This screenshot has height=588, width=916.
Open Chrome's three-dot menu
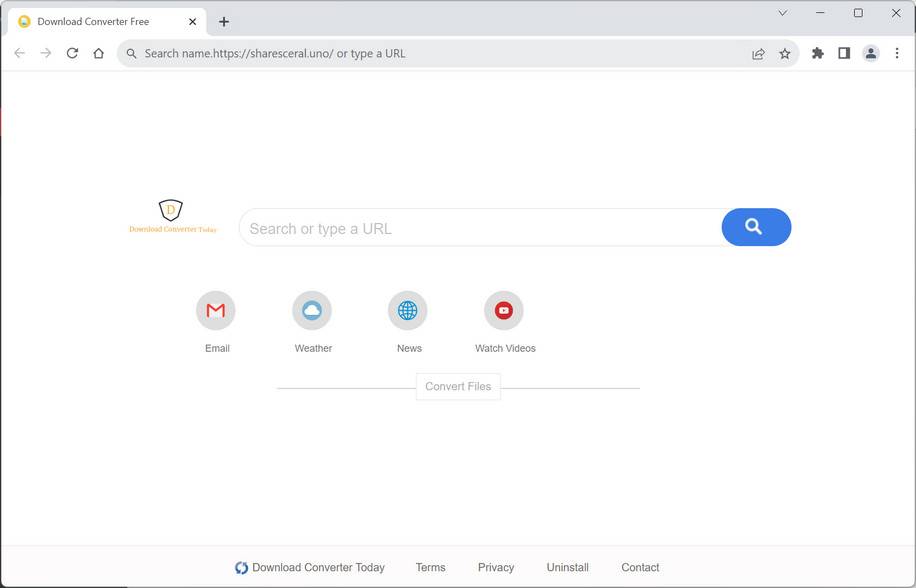(896, 53)
